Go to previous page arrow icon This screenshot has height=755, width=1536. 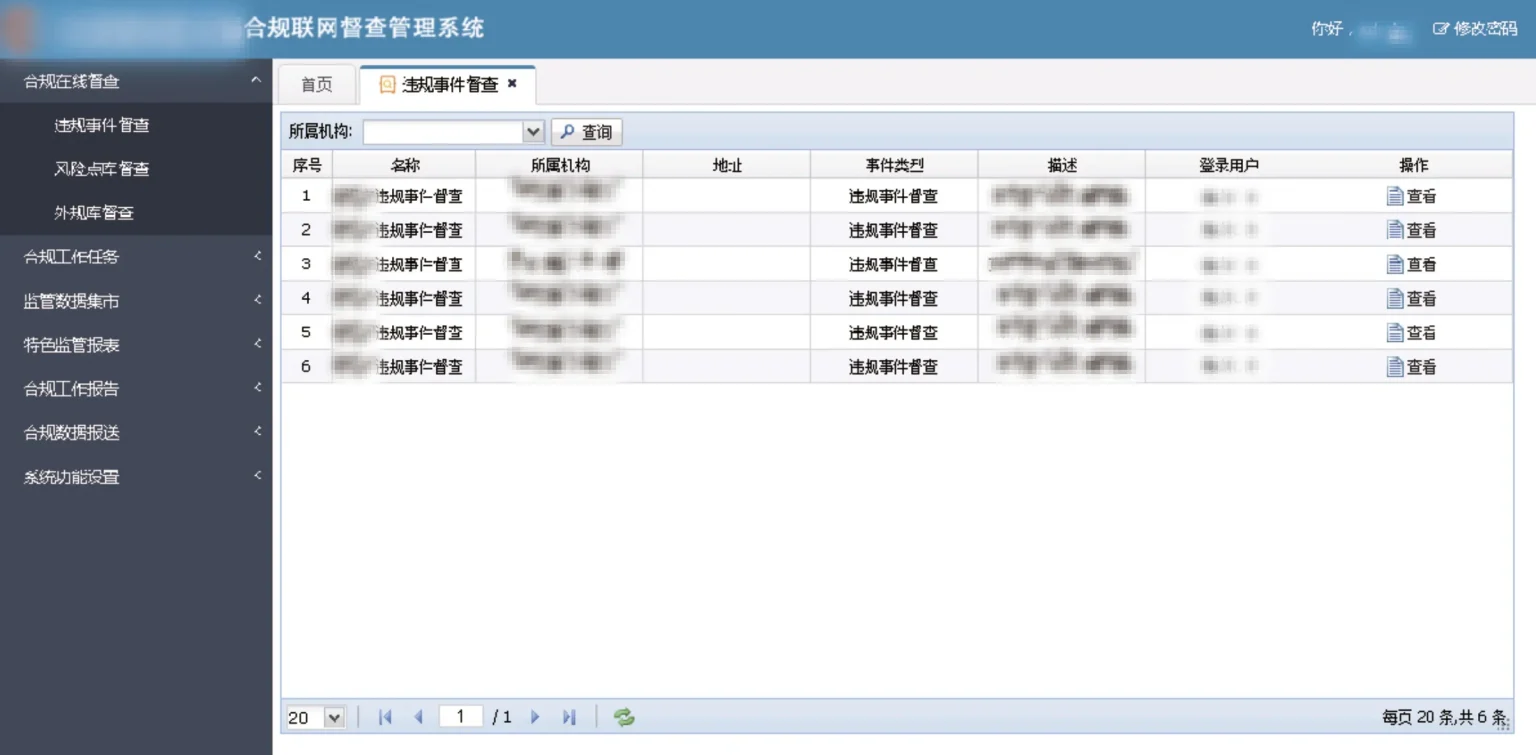pyautogui.click(x=418, y=717)
